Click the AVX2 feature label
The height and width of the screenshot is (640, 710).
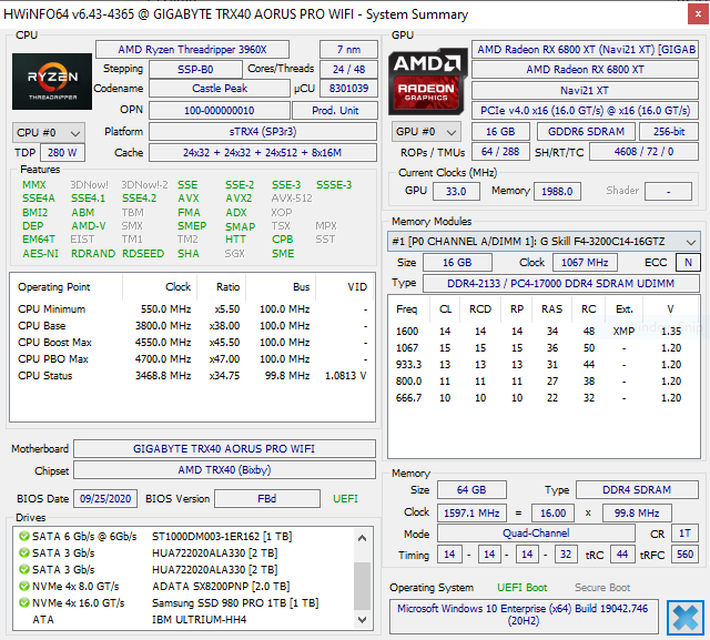pos(239,198)
